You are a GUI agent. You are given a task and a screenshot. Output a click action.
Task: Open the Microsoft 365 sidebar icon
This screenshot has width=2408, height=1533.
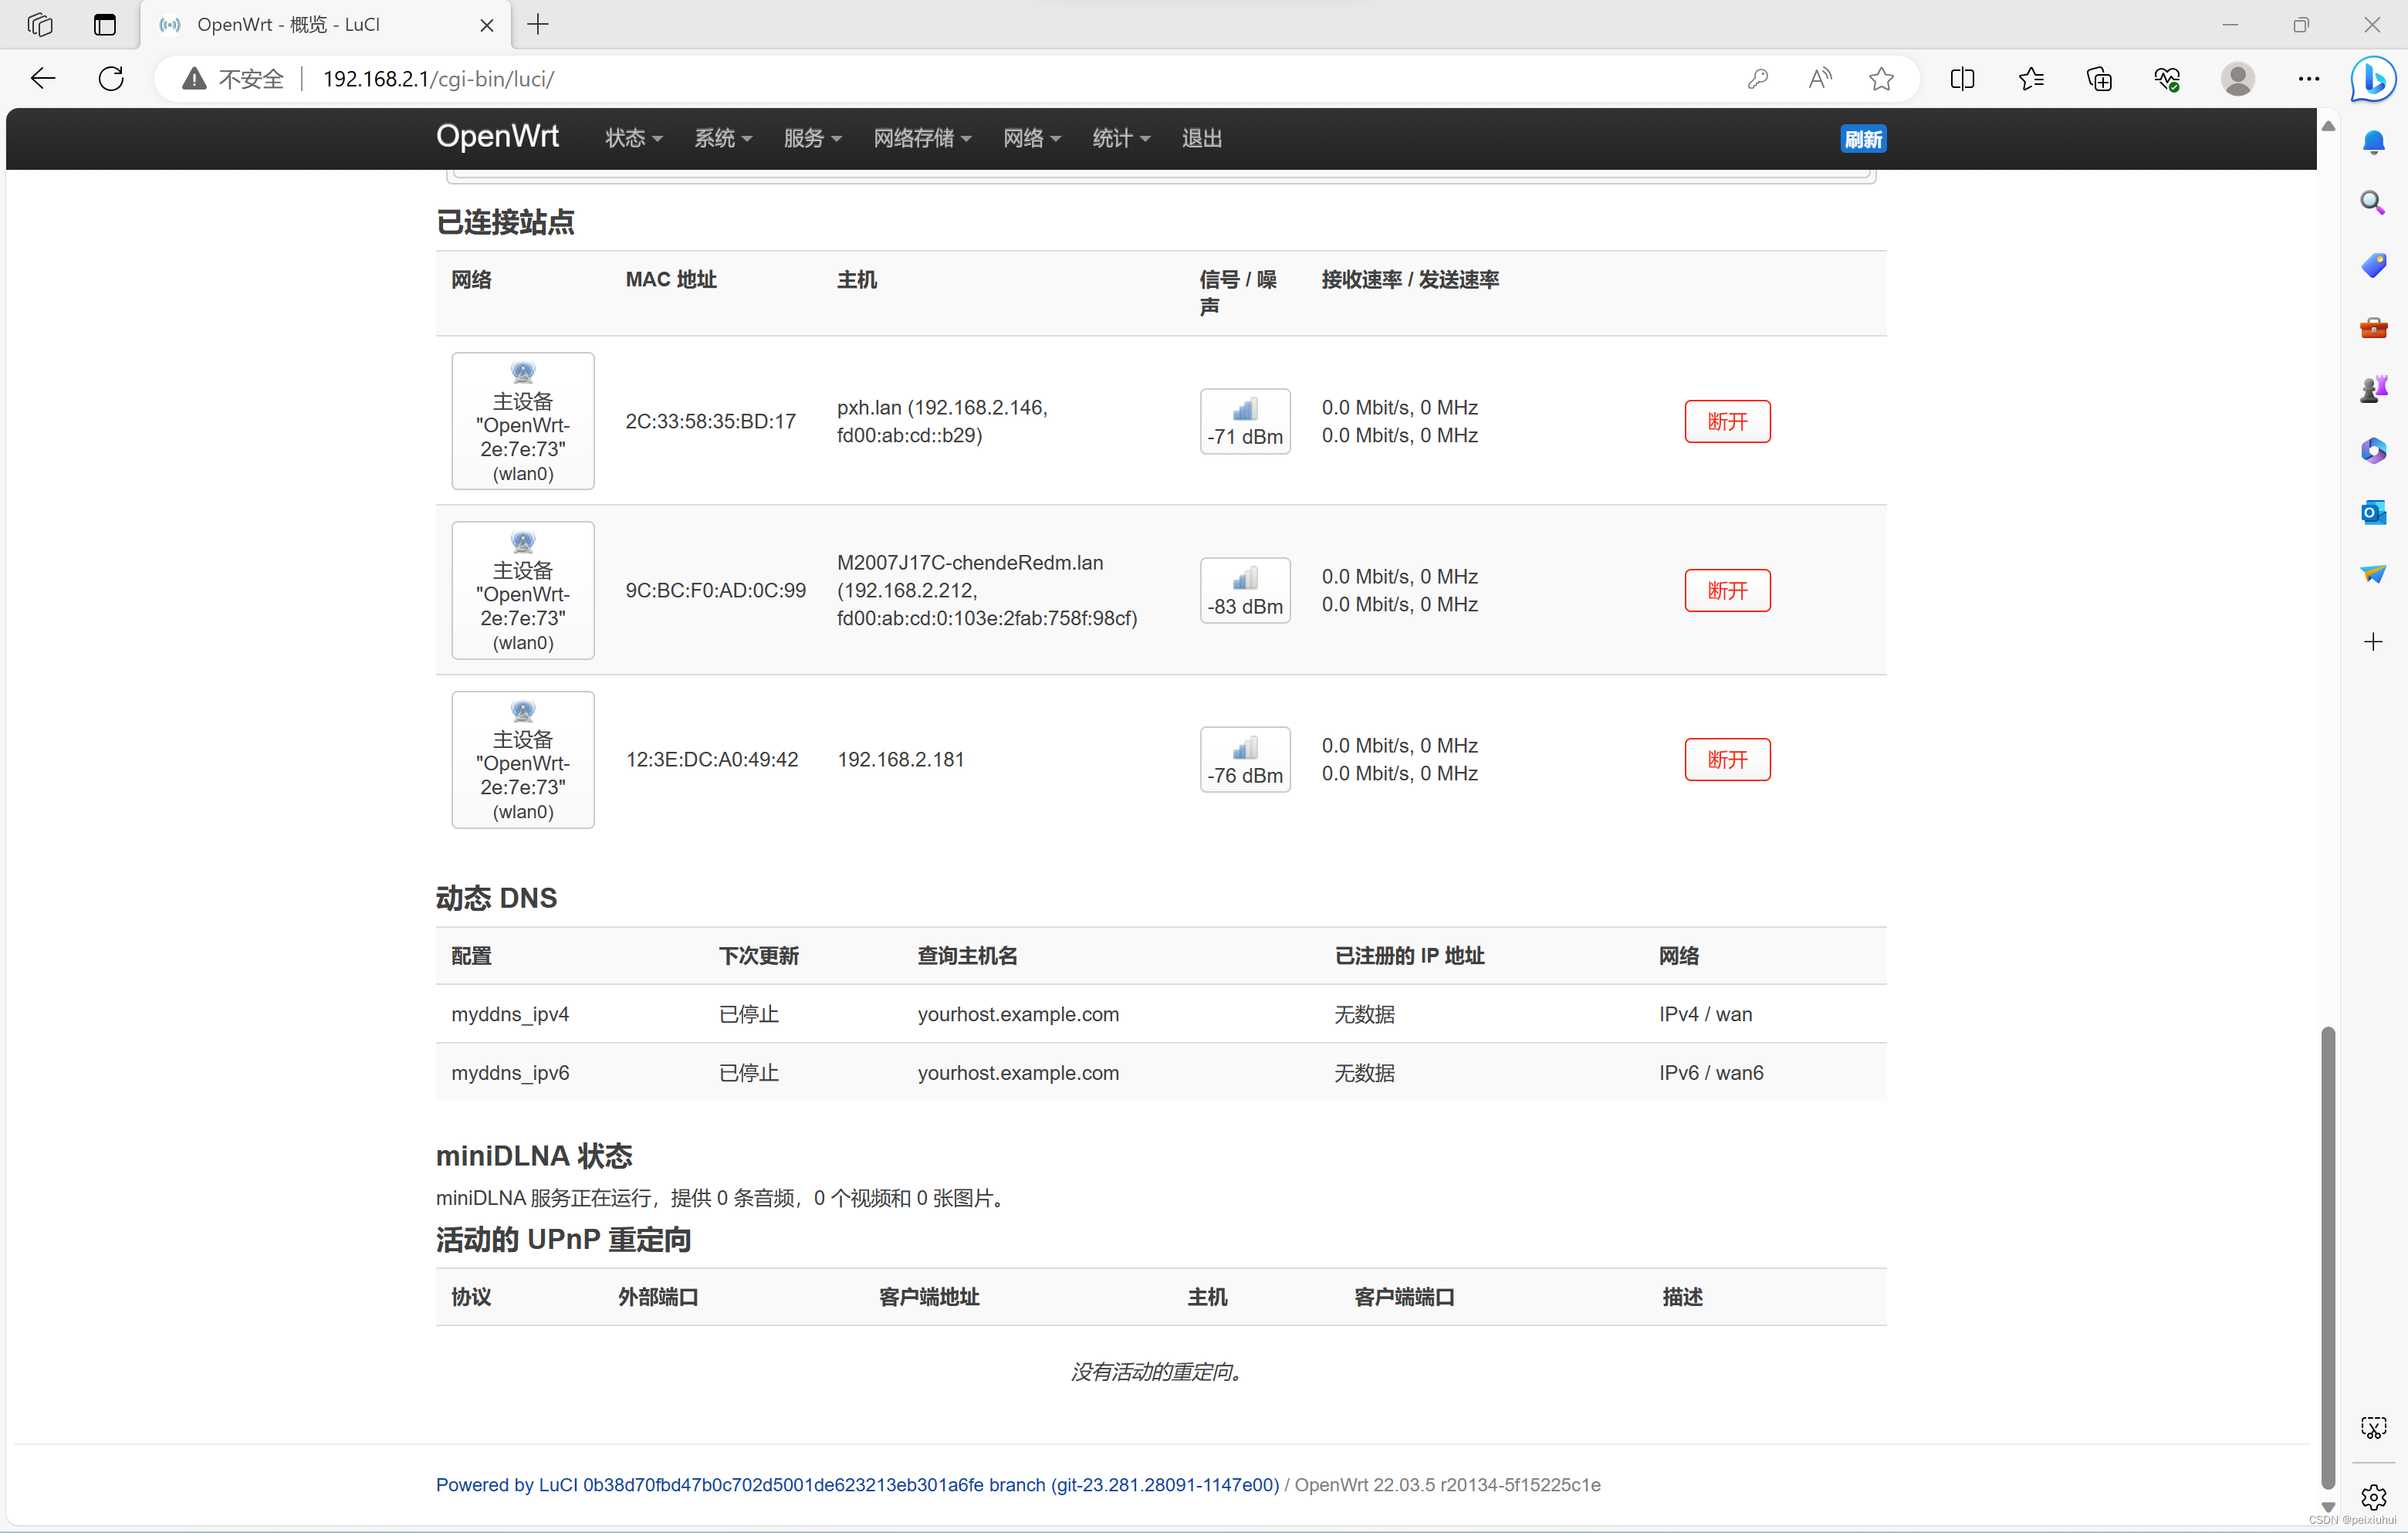point(2373,450)
